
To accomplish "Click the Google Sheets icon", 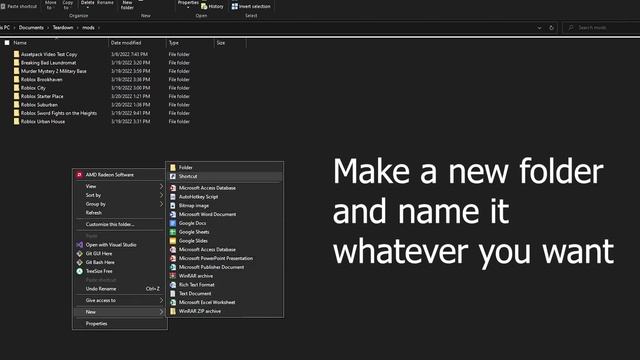I will tap(173, 232).
